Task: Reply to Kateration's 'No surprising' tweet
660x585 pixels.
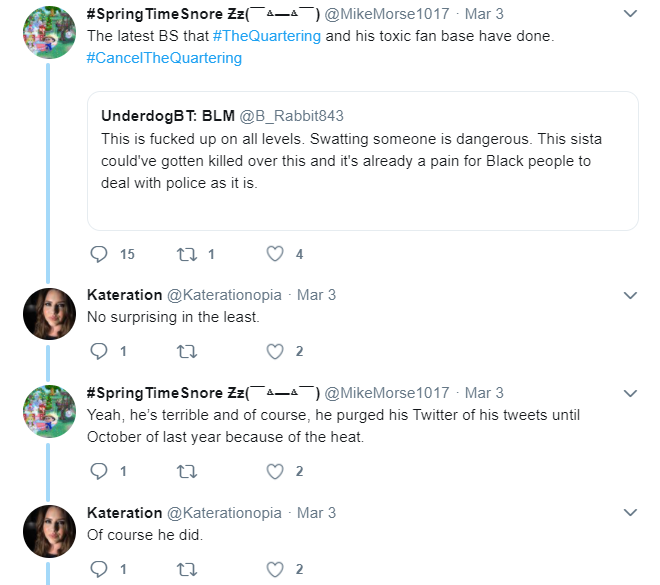Action: 99,351
